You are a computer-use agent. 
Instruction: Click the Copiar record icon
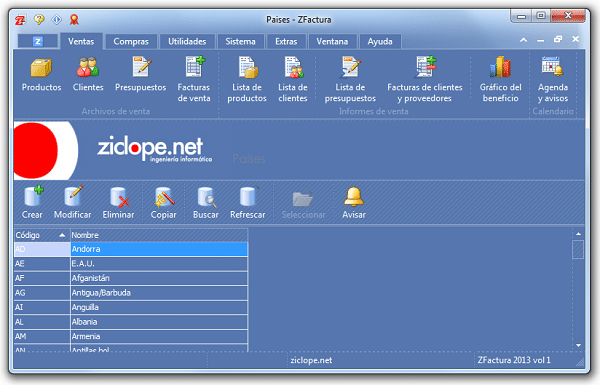click(165, 197)
